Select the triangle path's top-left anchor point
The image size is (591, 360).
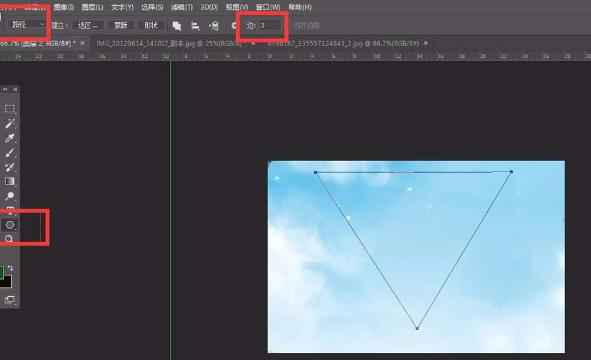[315, 173]
